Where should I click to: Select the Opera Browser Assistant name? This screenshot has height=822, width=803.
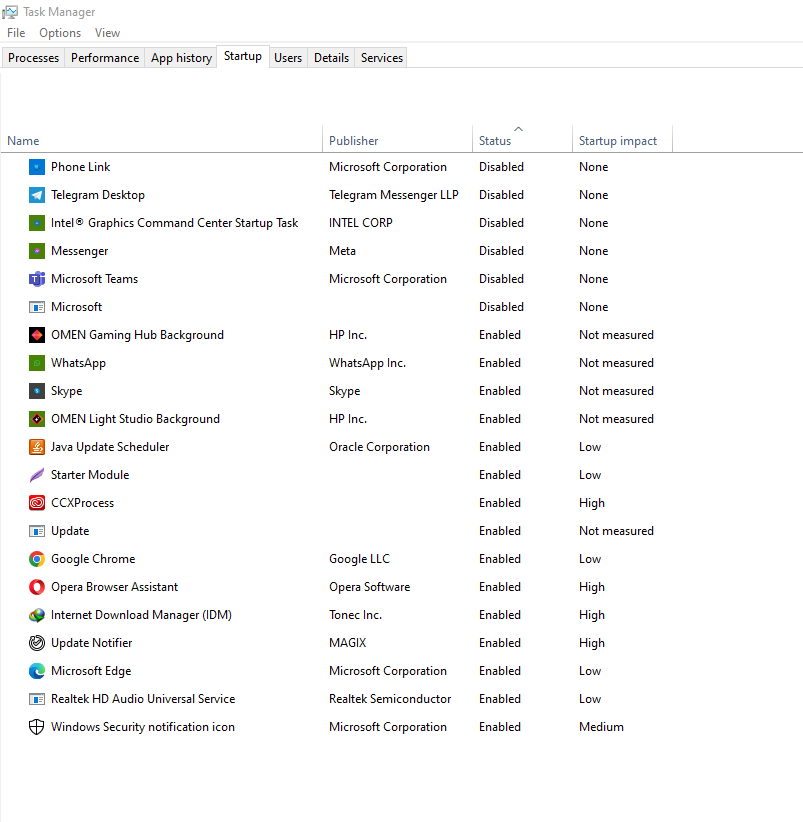114,587
